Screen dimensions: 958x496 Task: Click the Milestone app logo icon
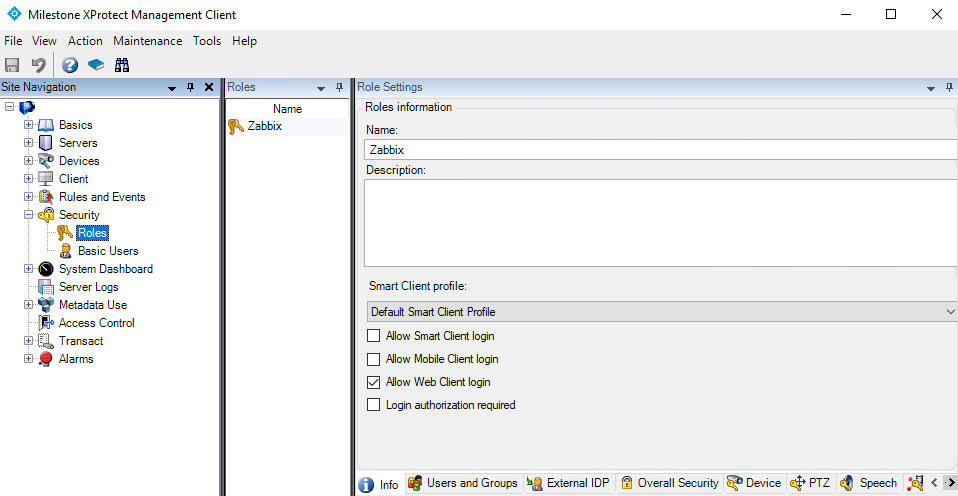(13, 14)
